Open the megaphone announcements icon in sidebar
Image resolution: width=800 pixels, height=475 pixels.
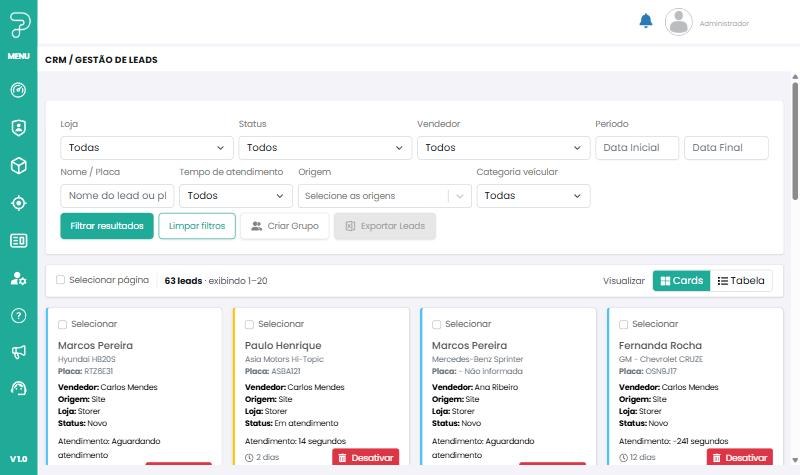point(18,352)
